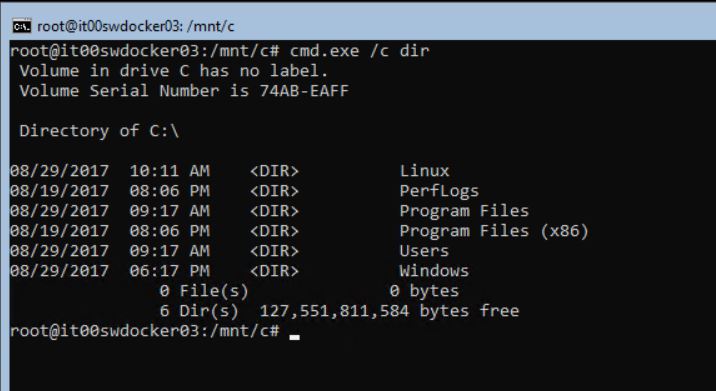Click the 6 Dir(s) count text
This screenshot has height=391, width=716.
(x=199, y=311)
